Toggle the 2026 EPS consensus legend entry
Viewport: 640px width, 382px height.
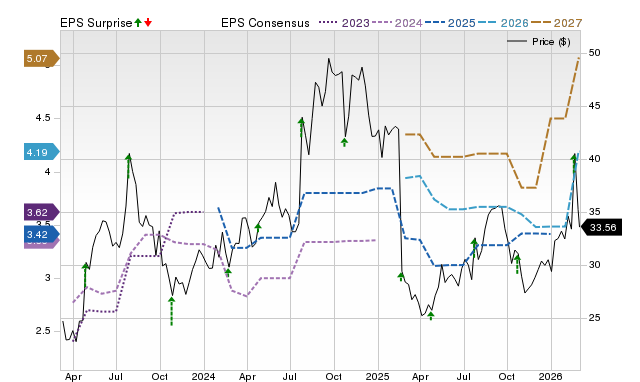[503, 23]
